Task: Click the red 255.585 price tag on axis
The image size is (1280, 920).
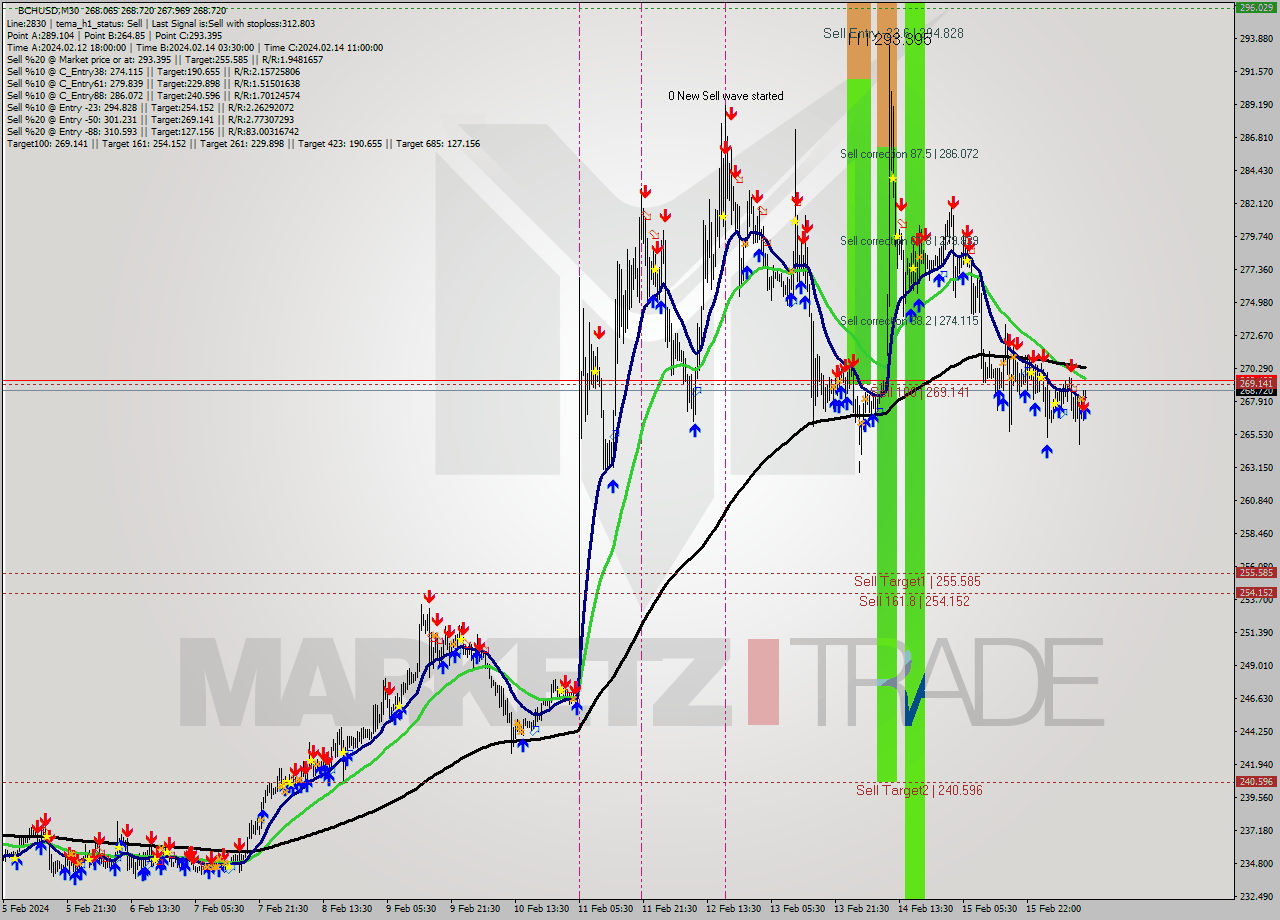Action: [x=1256, y=573]
